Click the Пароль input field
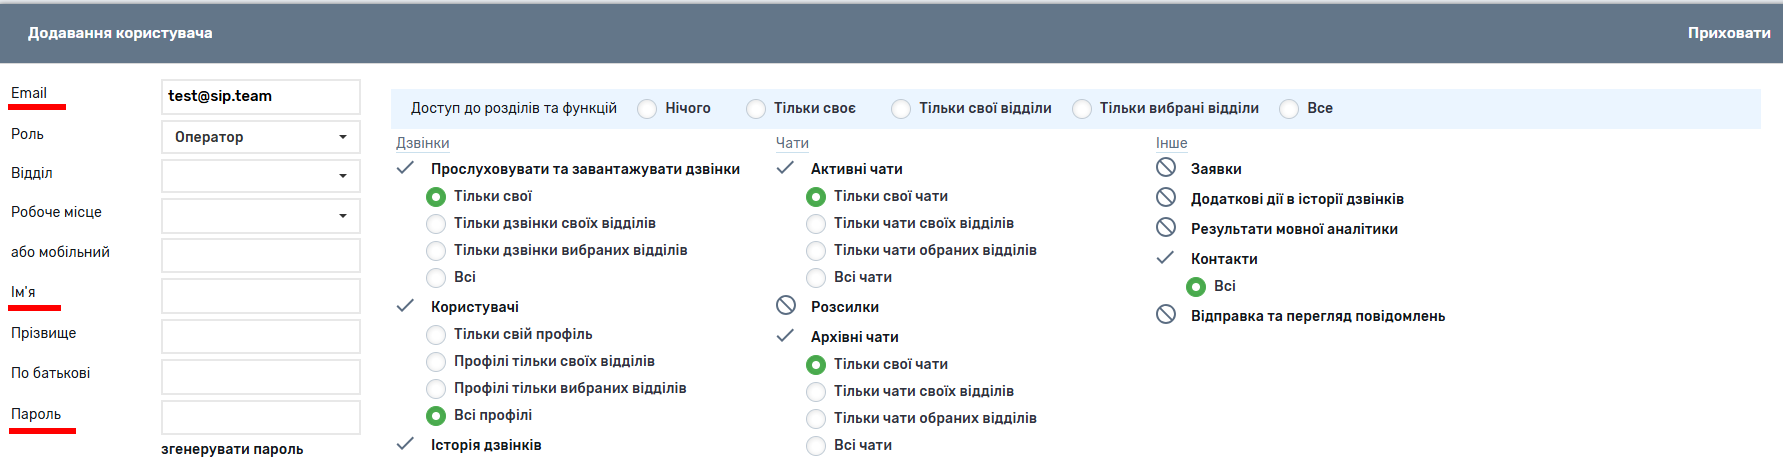This screenshot has width=1783, height=463. pos(260,417)
